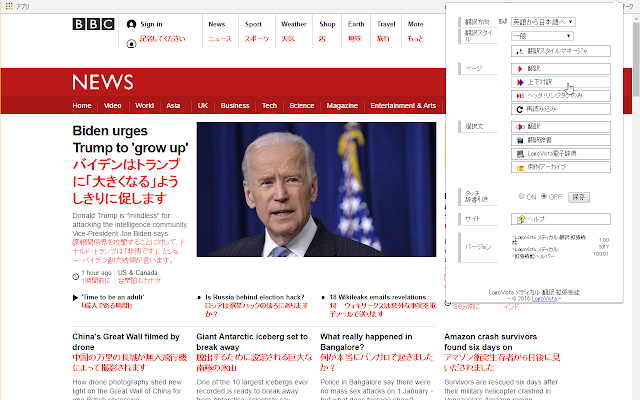Click the ヘッダ・リンク・タブのみ translation button
Screen dimensions: 640x400
point(561,96)
